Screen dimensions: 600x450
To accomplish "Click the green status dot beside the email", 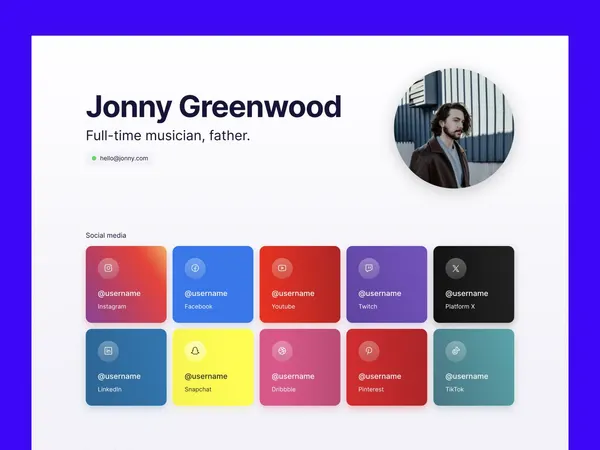I will [x=94, y=158].
